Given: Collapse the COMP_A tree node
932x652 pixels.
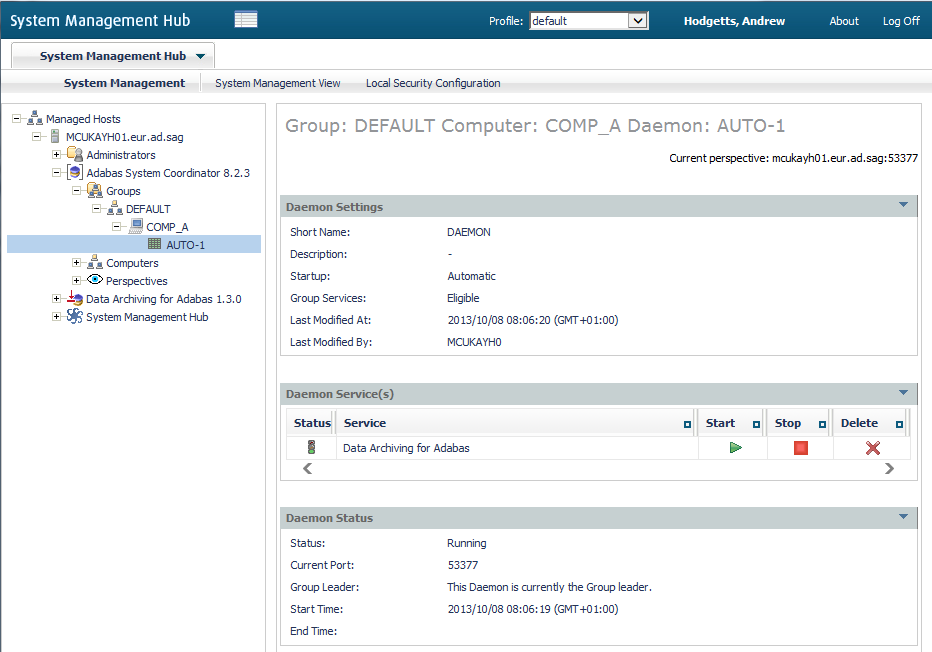Looking at the screenshot, I should (117, 227).
